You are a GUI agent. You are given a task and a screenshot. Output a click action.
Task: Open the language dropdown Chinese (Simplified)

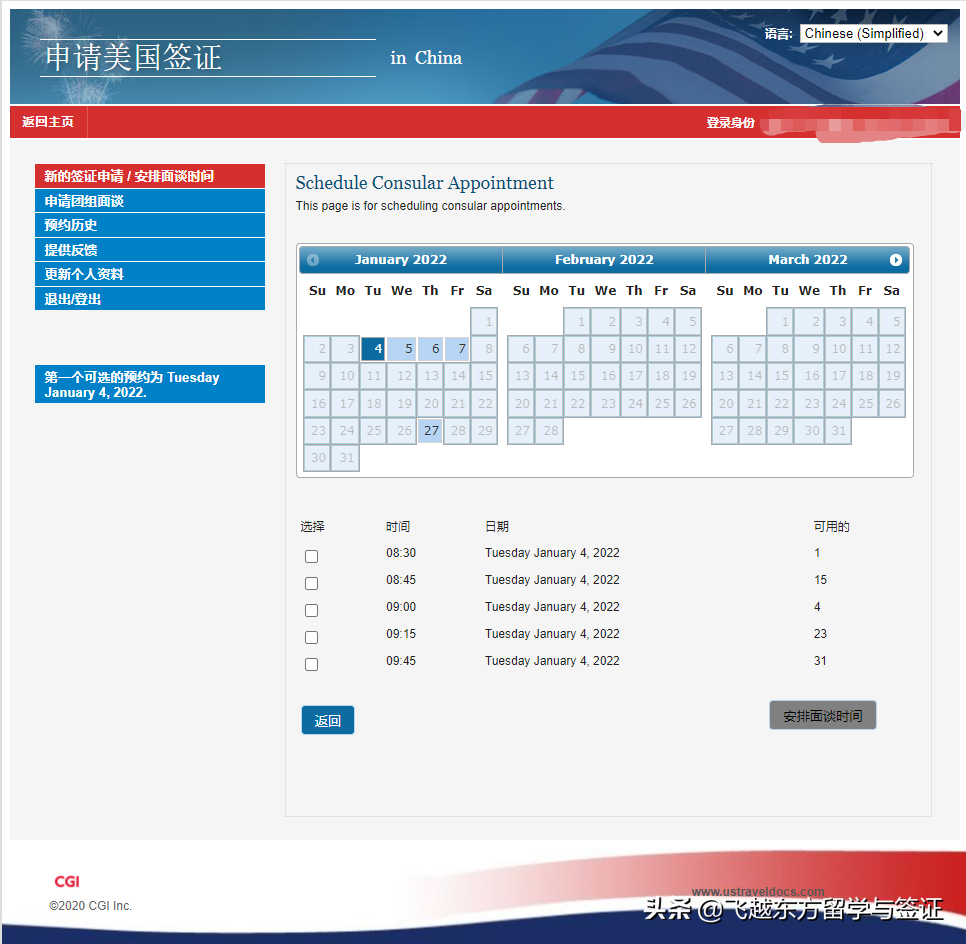(x=873, y=33)
